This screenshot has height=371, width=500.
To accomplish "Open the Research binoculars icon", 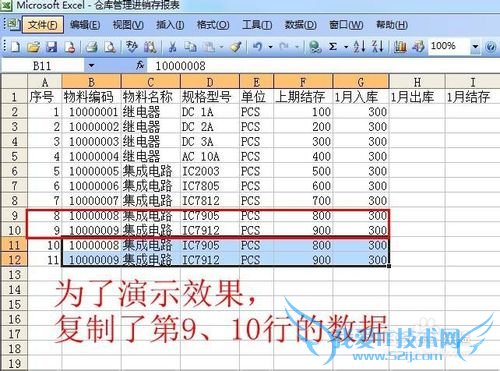I will click(x=150, y=47).
